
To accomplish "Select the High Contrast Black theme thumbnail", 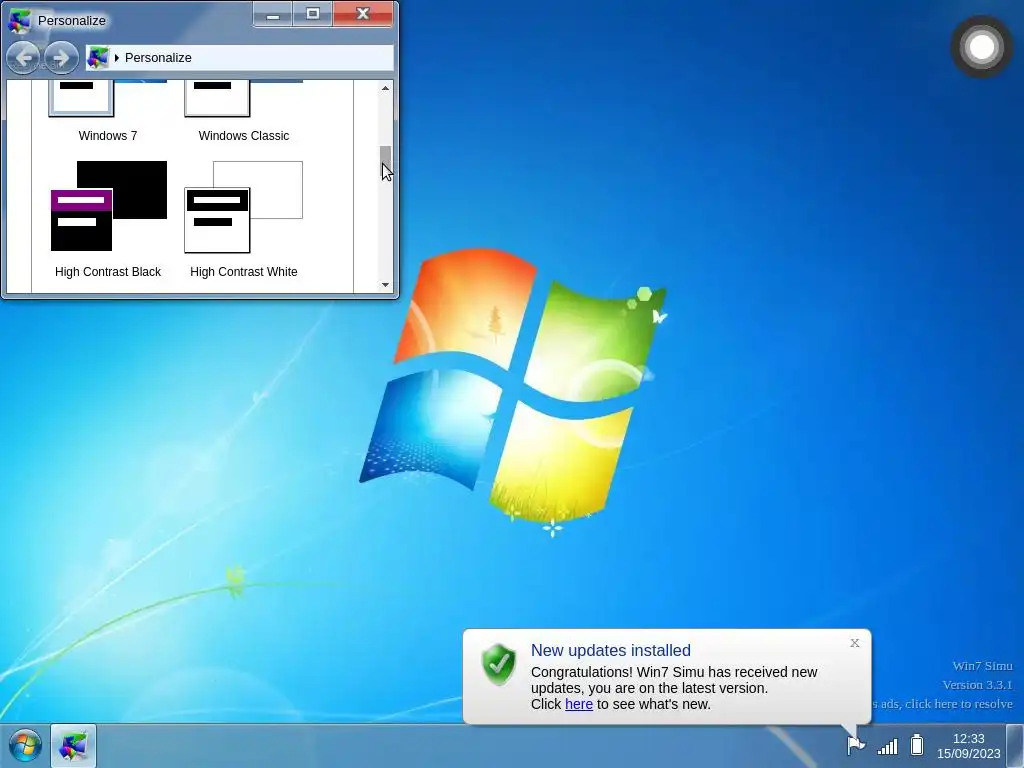I will point(108,206).
